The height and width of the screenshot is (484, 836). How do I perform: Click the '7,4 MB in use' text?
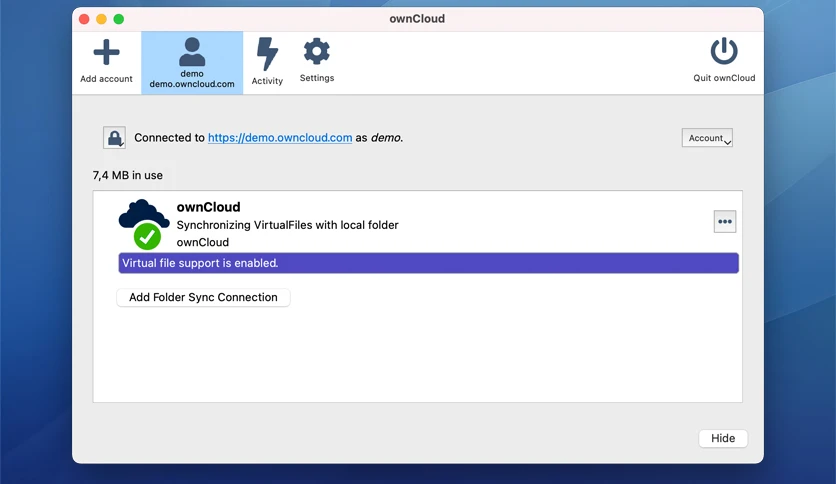click(127, 175)
